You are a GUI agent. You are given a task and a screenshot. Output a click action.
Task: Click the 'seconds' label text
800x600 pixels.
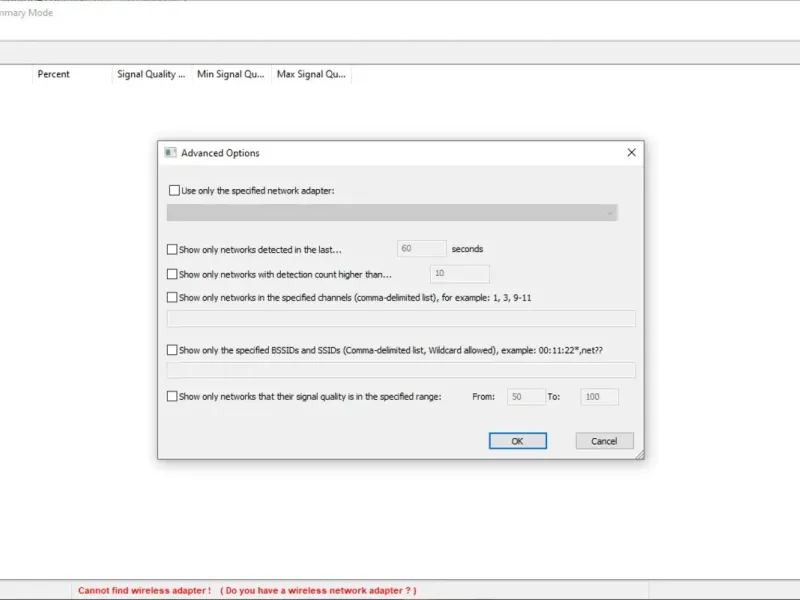pyautogui.click(x=467, y=249)
